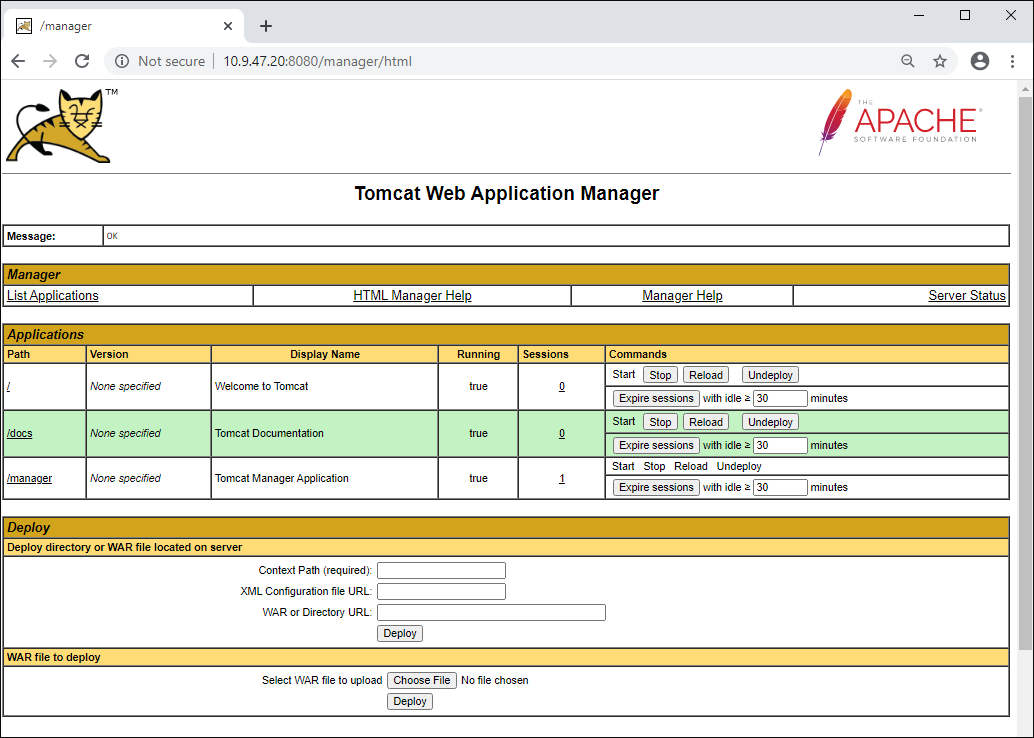Bookmark this page using the star icon

tap(940, 61)
